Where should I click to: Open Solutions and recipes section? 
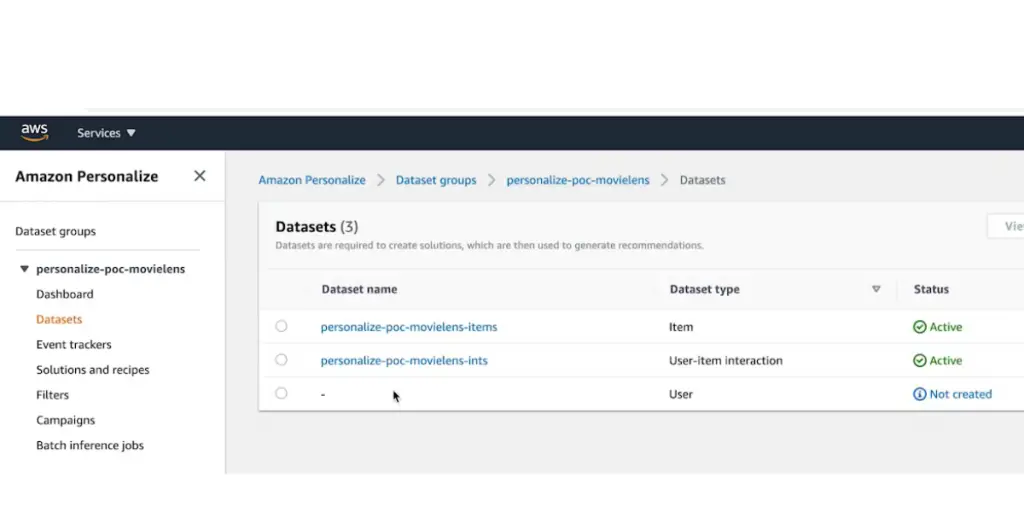93,370
